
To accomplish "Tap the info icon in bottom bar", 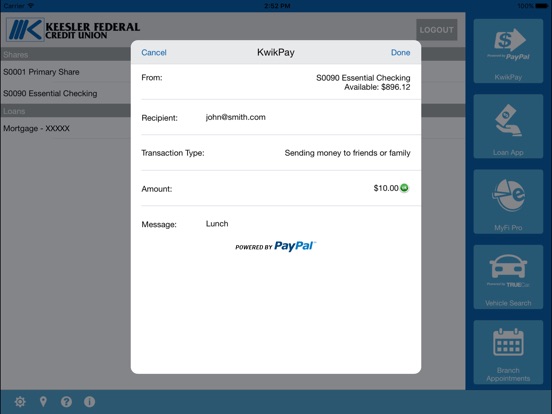I will pyautogui.click(x=89, y=402).
